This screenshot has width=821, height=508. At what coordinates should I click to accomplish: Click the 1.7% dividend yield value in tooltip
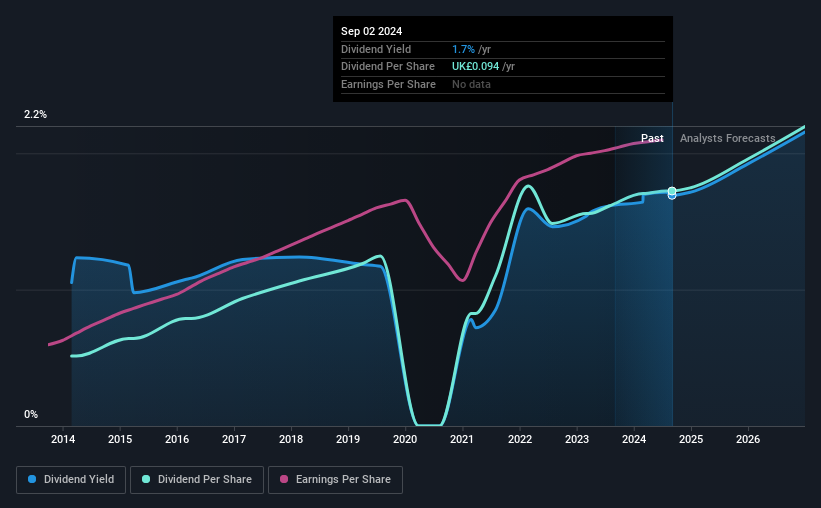tap(463, 49)
